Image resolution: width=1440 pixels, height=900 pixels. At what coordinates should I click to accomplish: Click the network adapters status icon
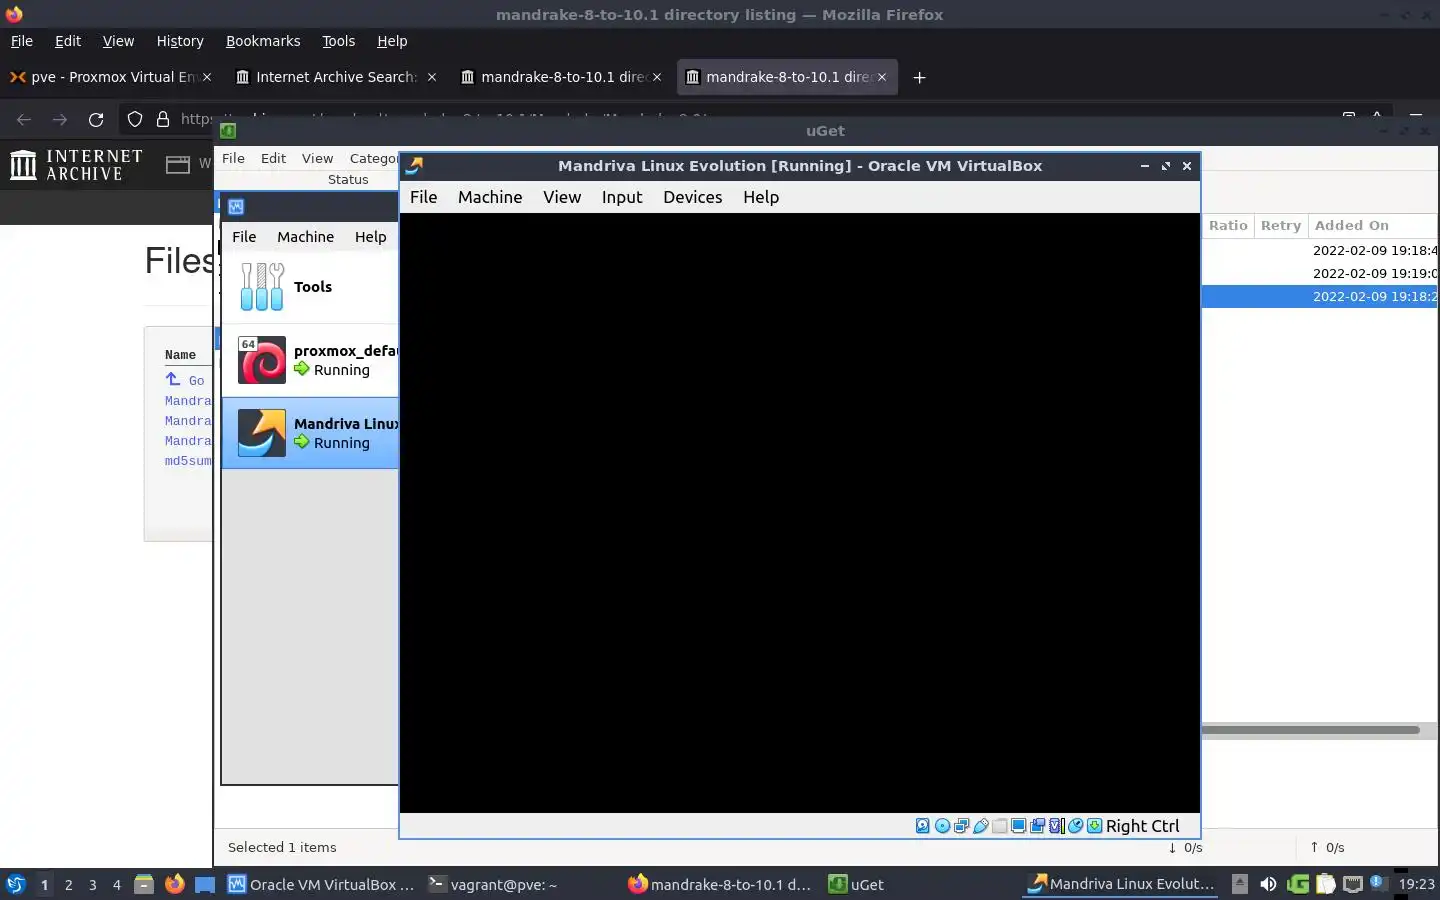pos(961,826)
